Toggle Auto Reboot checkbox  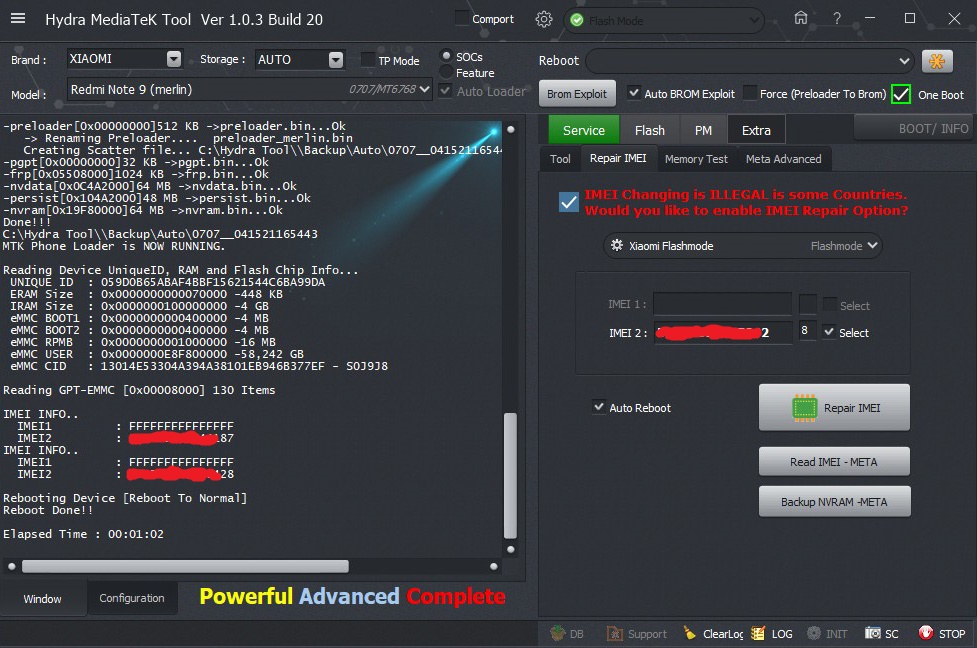coord(599,407)
